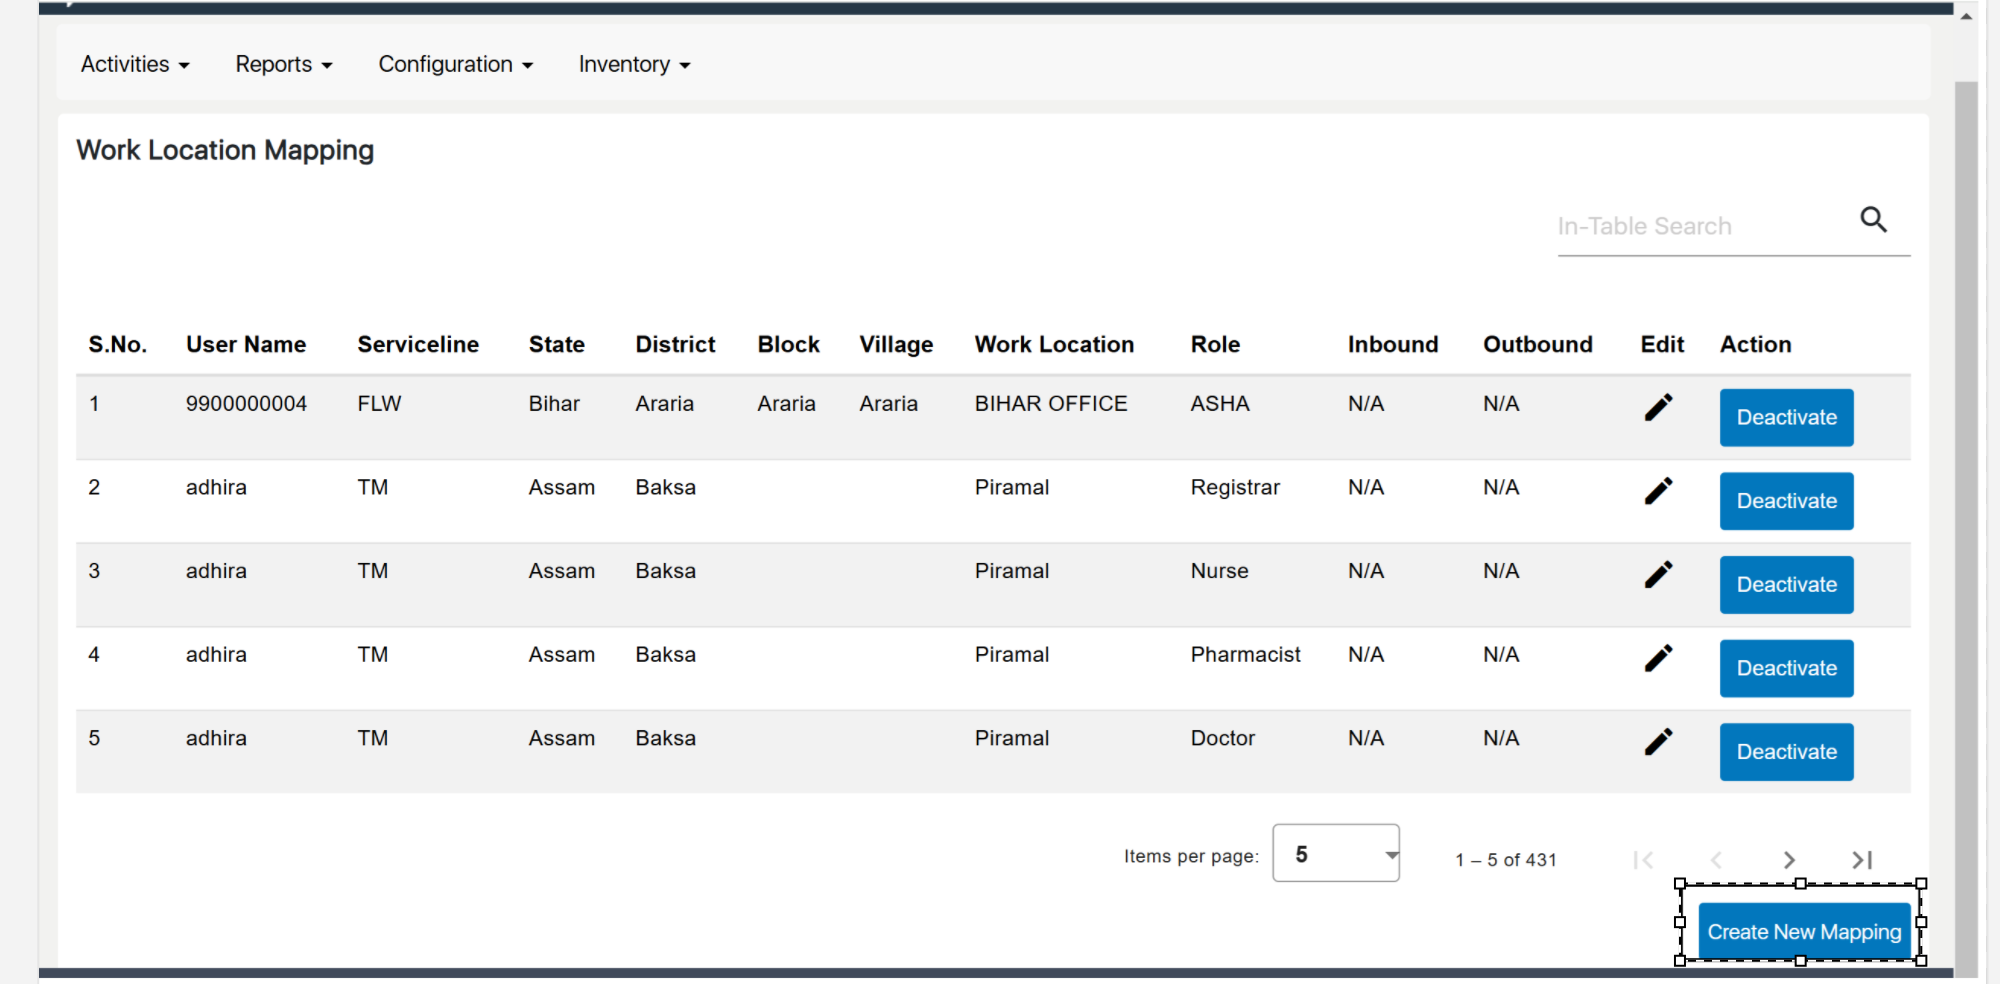This screenshot has width=2000, height=984.
Task: Deactivate the Nurse mapping
Action: point(1786,584)
